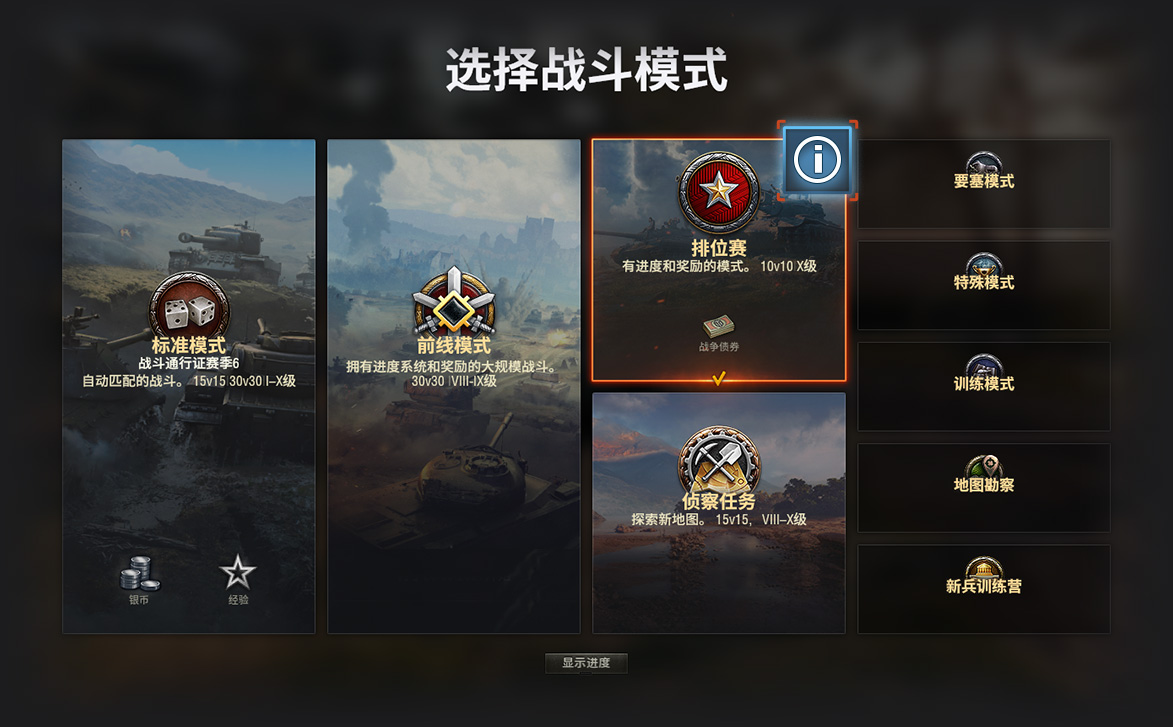The image size is (1173, 727).
Task: Open 要塞模式 stronghold mode
Action: pyautogui.click(x=984, y=184)
